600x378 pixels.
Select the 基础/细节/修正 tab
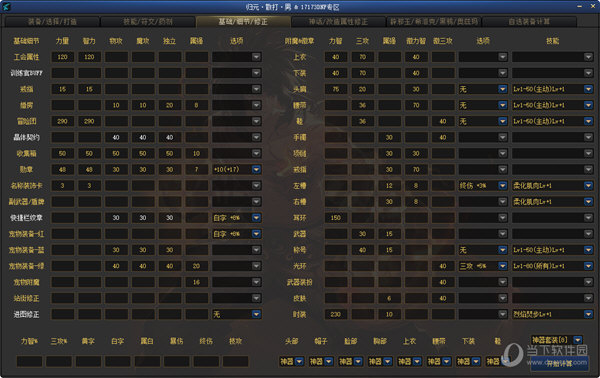click(243, 22)
